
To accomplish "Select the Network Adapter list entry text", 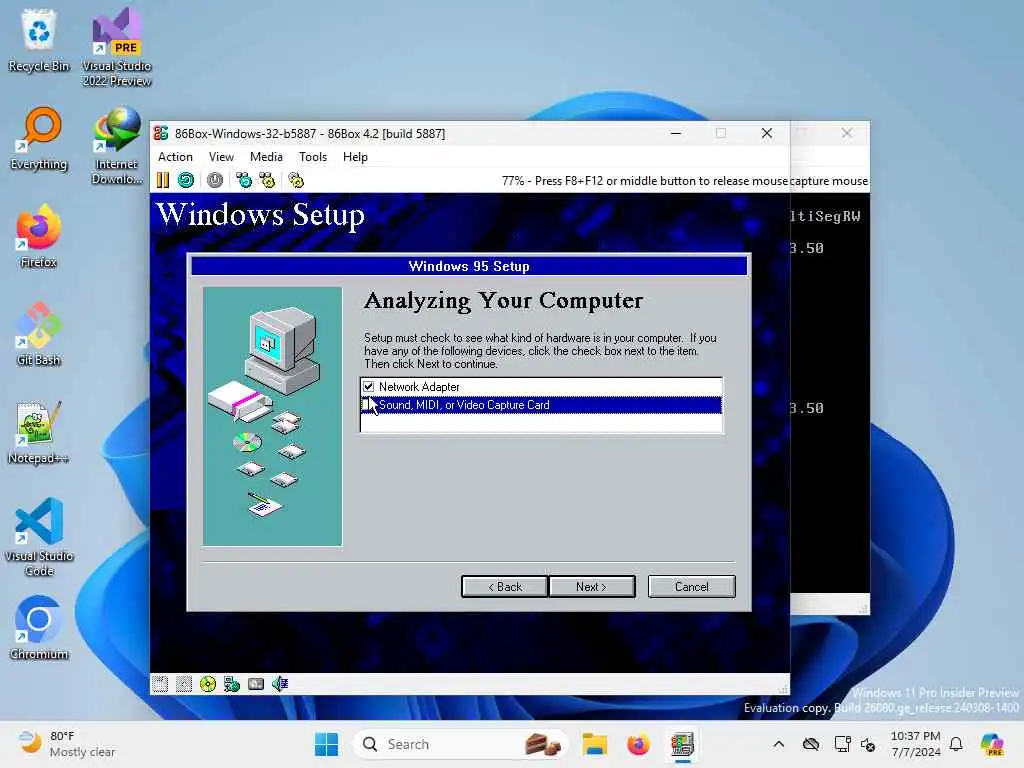I will click(x=419, y=387).
